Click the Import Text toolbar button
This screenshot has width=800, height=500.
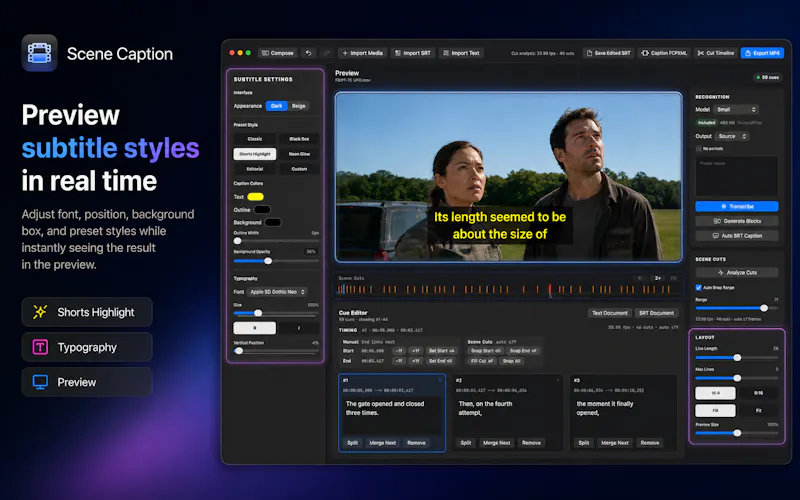[x=461, y=53]
